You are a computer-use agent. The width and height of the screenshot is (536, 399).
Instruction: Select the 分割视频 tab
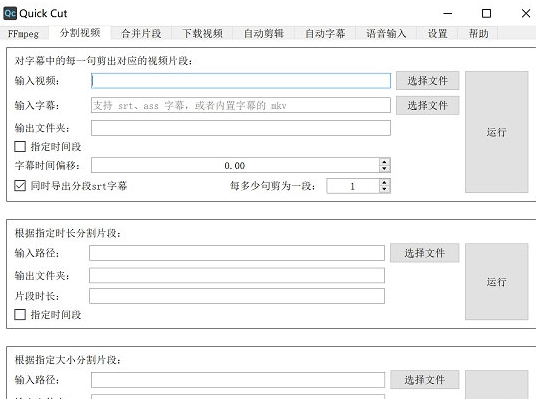(80, 33)
